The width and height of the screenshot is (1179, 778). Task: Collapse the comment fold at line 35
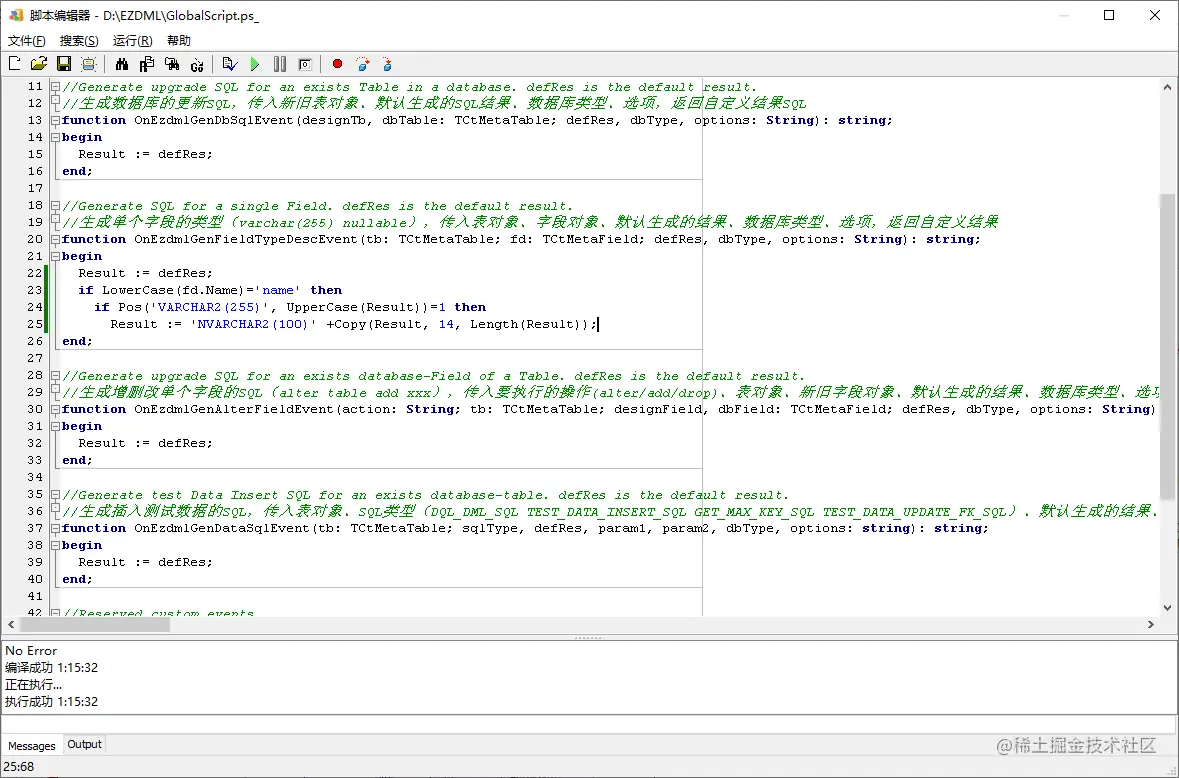(x=55, y=495)
